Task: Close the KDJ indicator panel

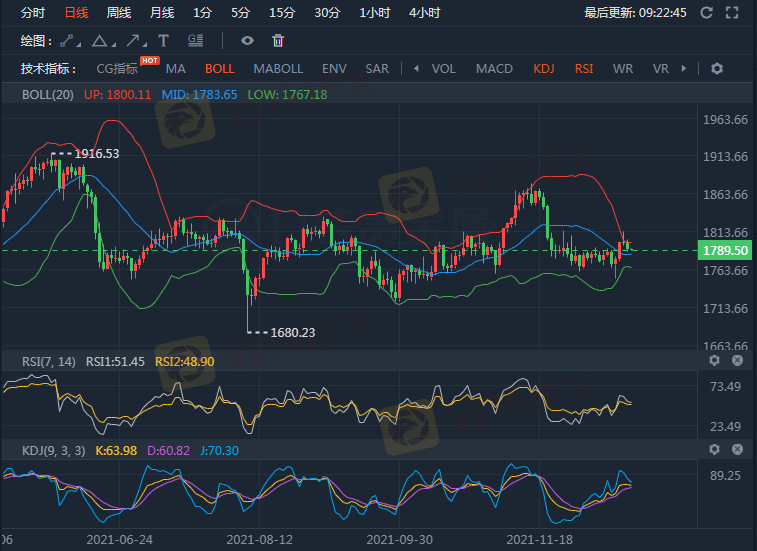Action: coord(737,451)
